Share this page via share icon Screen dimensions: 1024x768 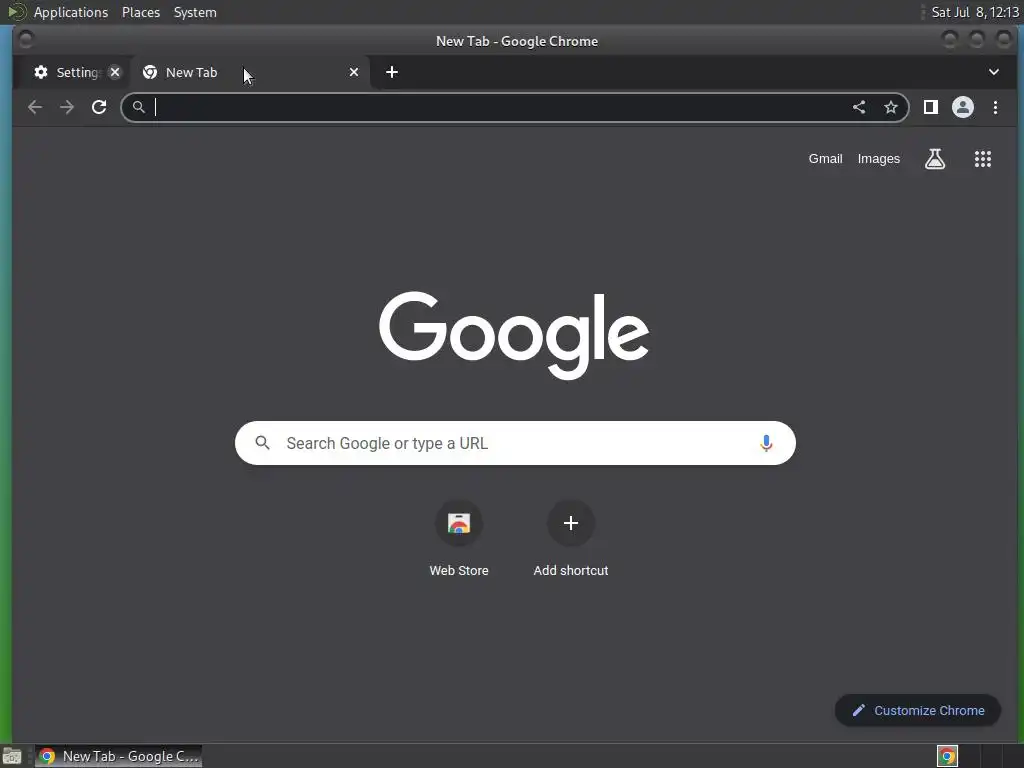859,107
